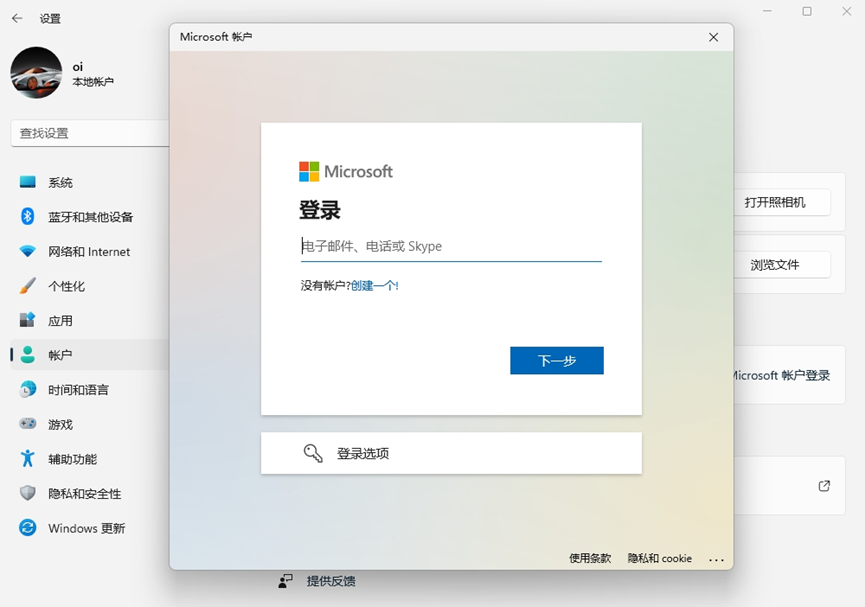This screenshot has width=865, height=607.
Task: Click the Wi-Fi network icon
Action: 28,252
